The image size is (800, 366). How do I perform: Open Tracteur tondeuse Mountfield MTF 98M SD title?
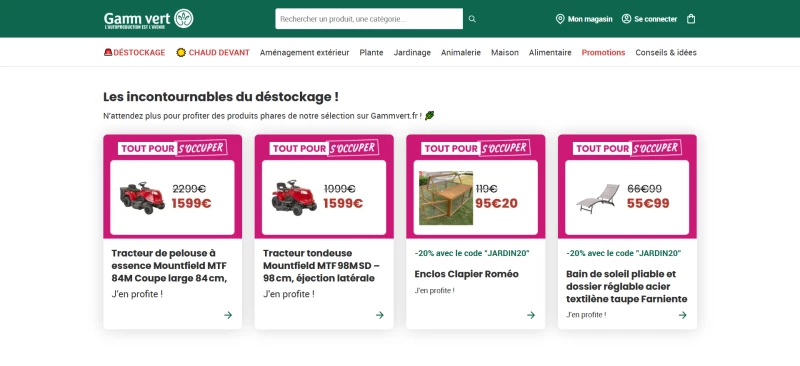(321, 265)
